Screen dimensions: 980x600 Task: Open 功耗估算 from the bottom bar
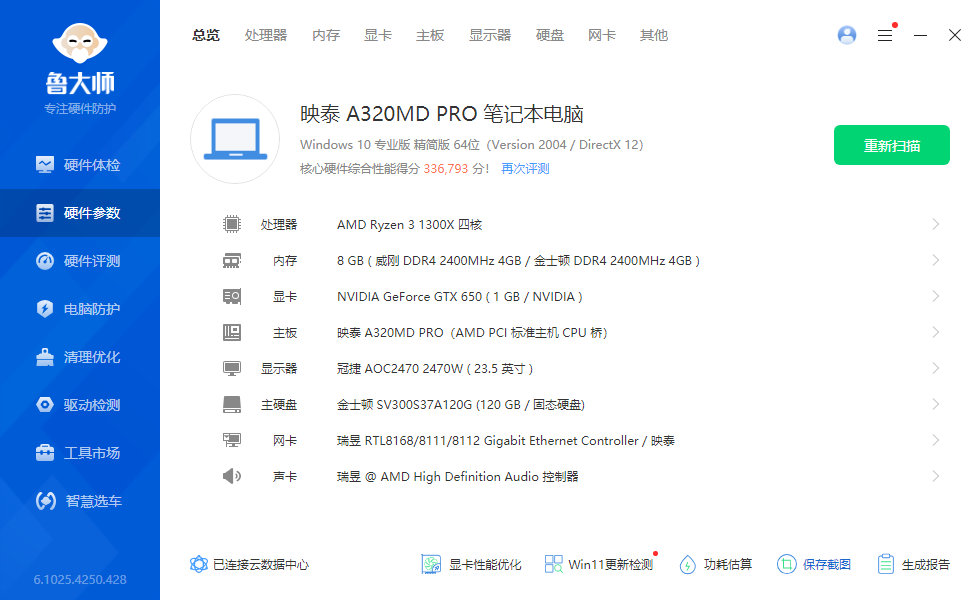pos(728,564)
